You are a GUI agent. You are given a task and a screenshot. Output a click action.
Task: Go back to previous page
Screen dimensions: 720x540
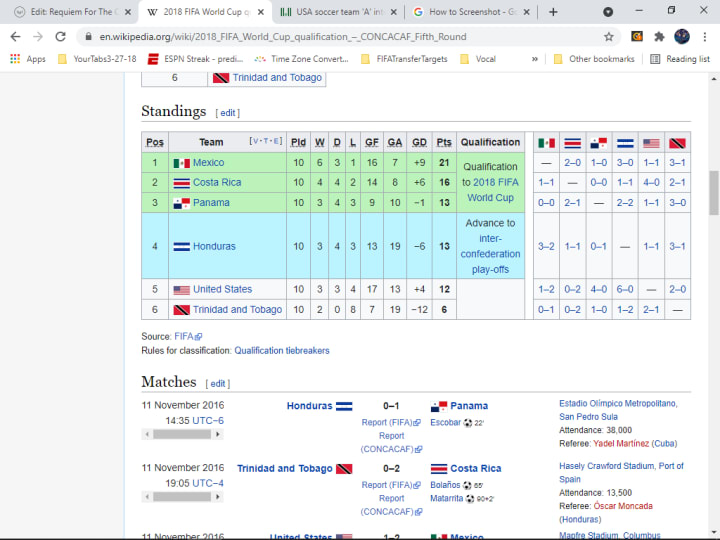tap(15, 37)
